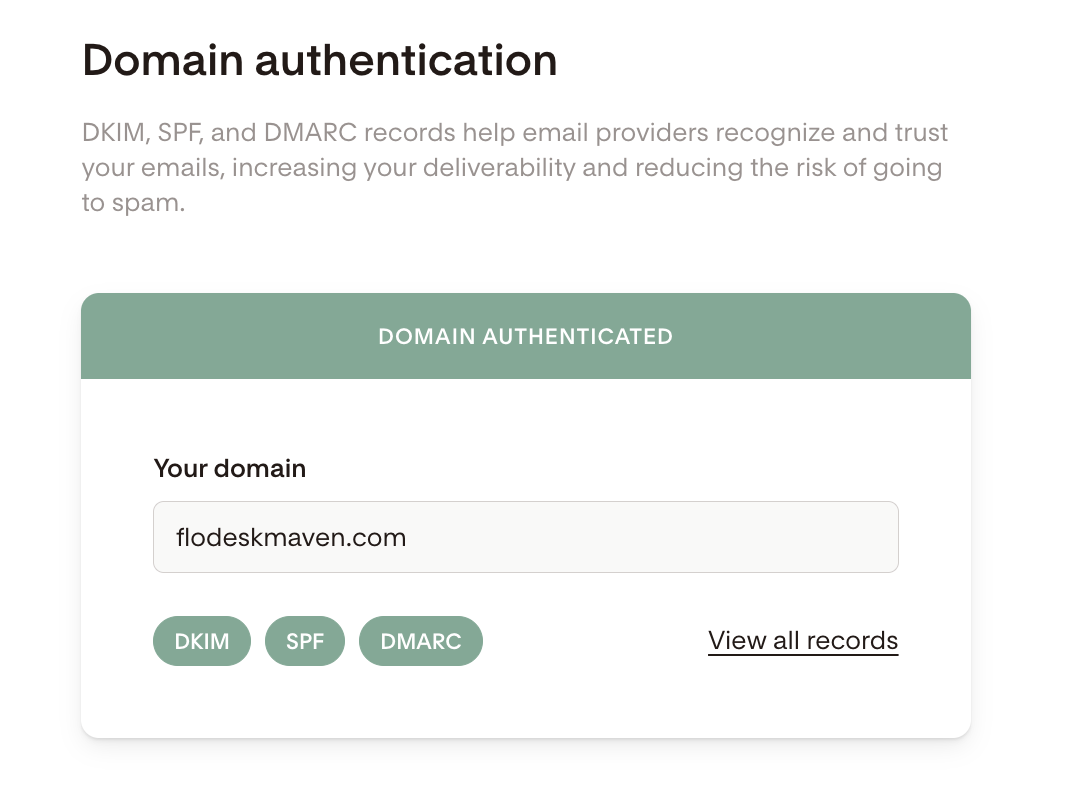The height and width of the screenshot is (796, 1080).
Task: Click the Domain authentication page heading
Action: tap(320, 61)
